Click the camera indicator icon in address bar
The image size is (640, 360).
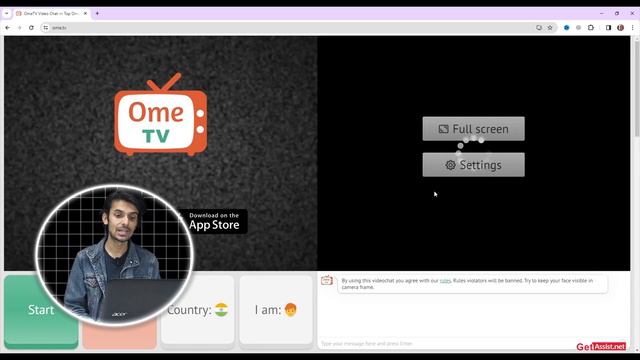(539, 28)
